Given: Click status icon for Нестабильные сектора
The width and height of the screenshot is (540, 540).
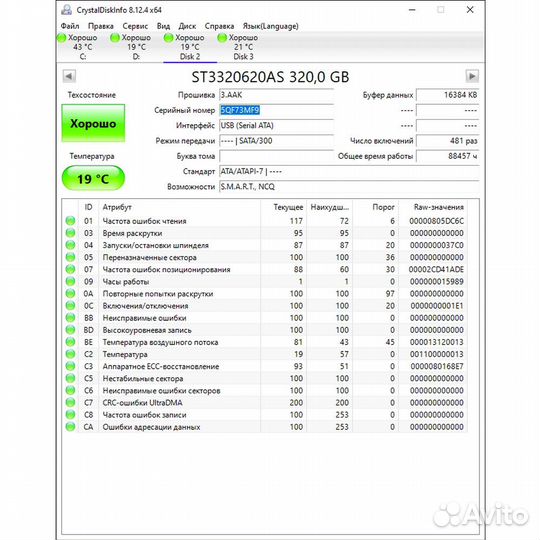Looking at the screenshot, I should tap(70, 378).
